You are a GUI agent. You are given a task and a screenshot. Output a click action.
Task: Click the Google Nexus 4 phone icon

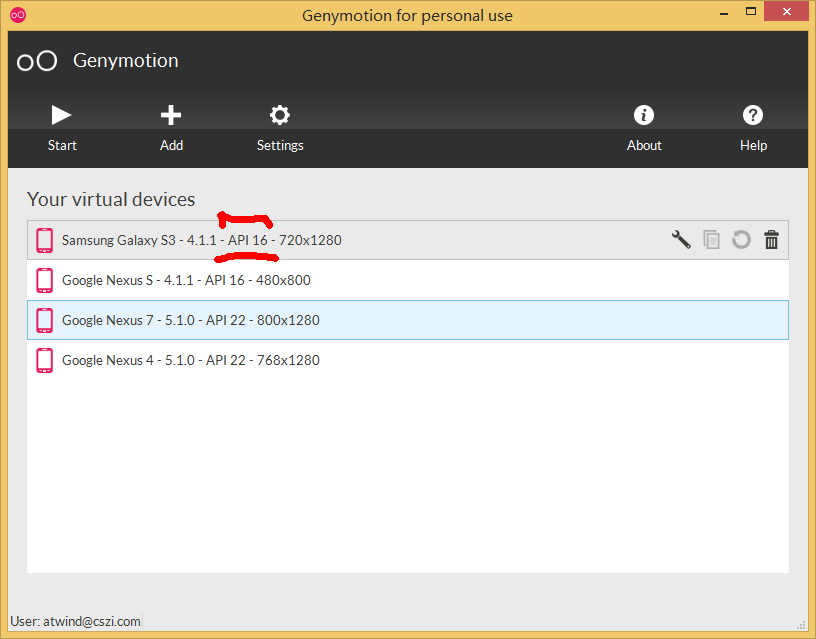45,361
